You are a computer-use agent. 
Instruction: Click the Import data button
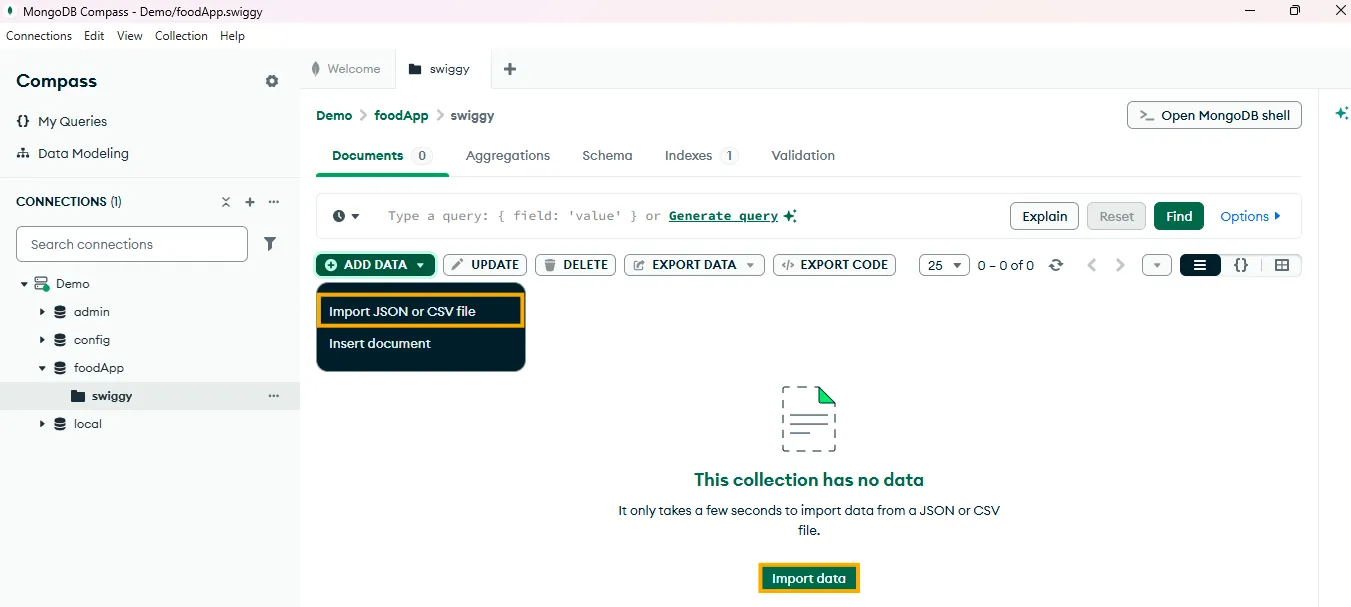809,578
